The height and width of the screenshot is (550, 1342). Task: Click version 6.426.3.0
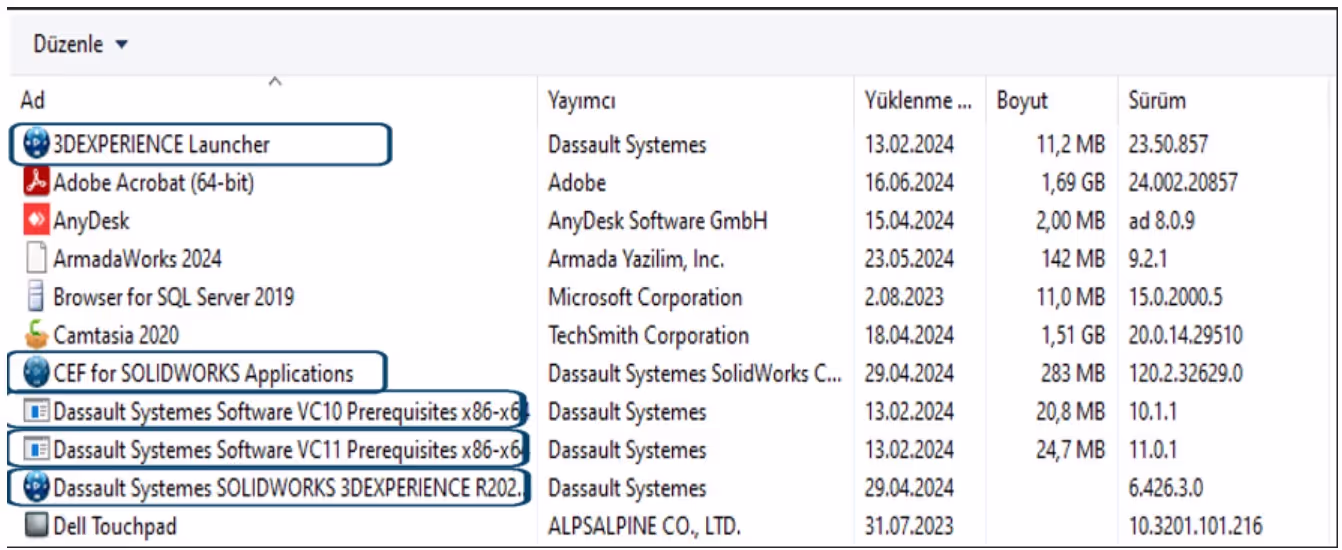[1167, 488]
